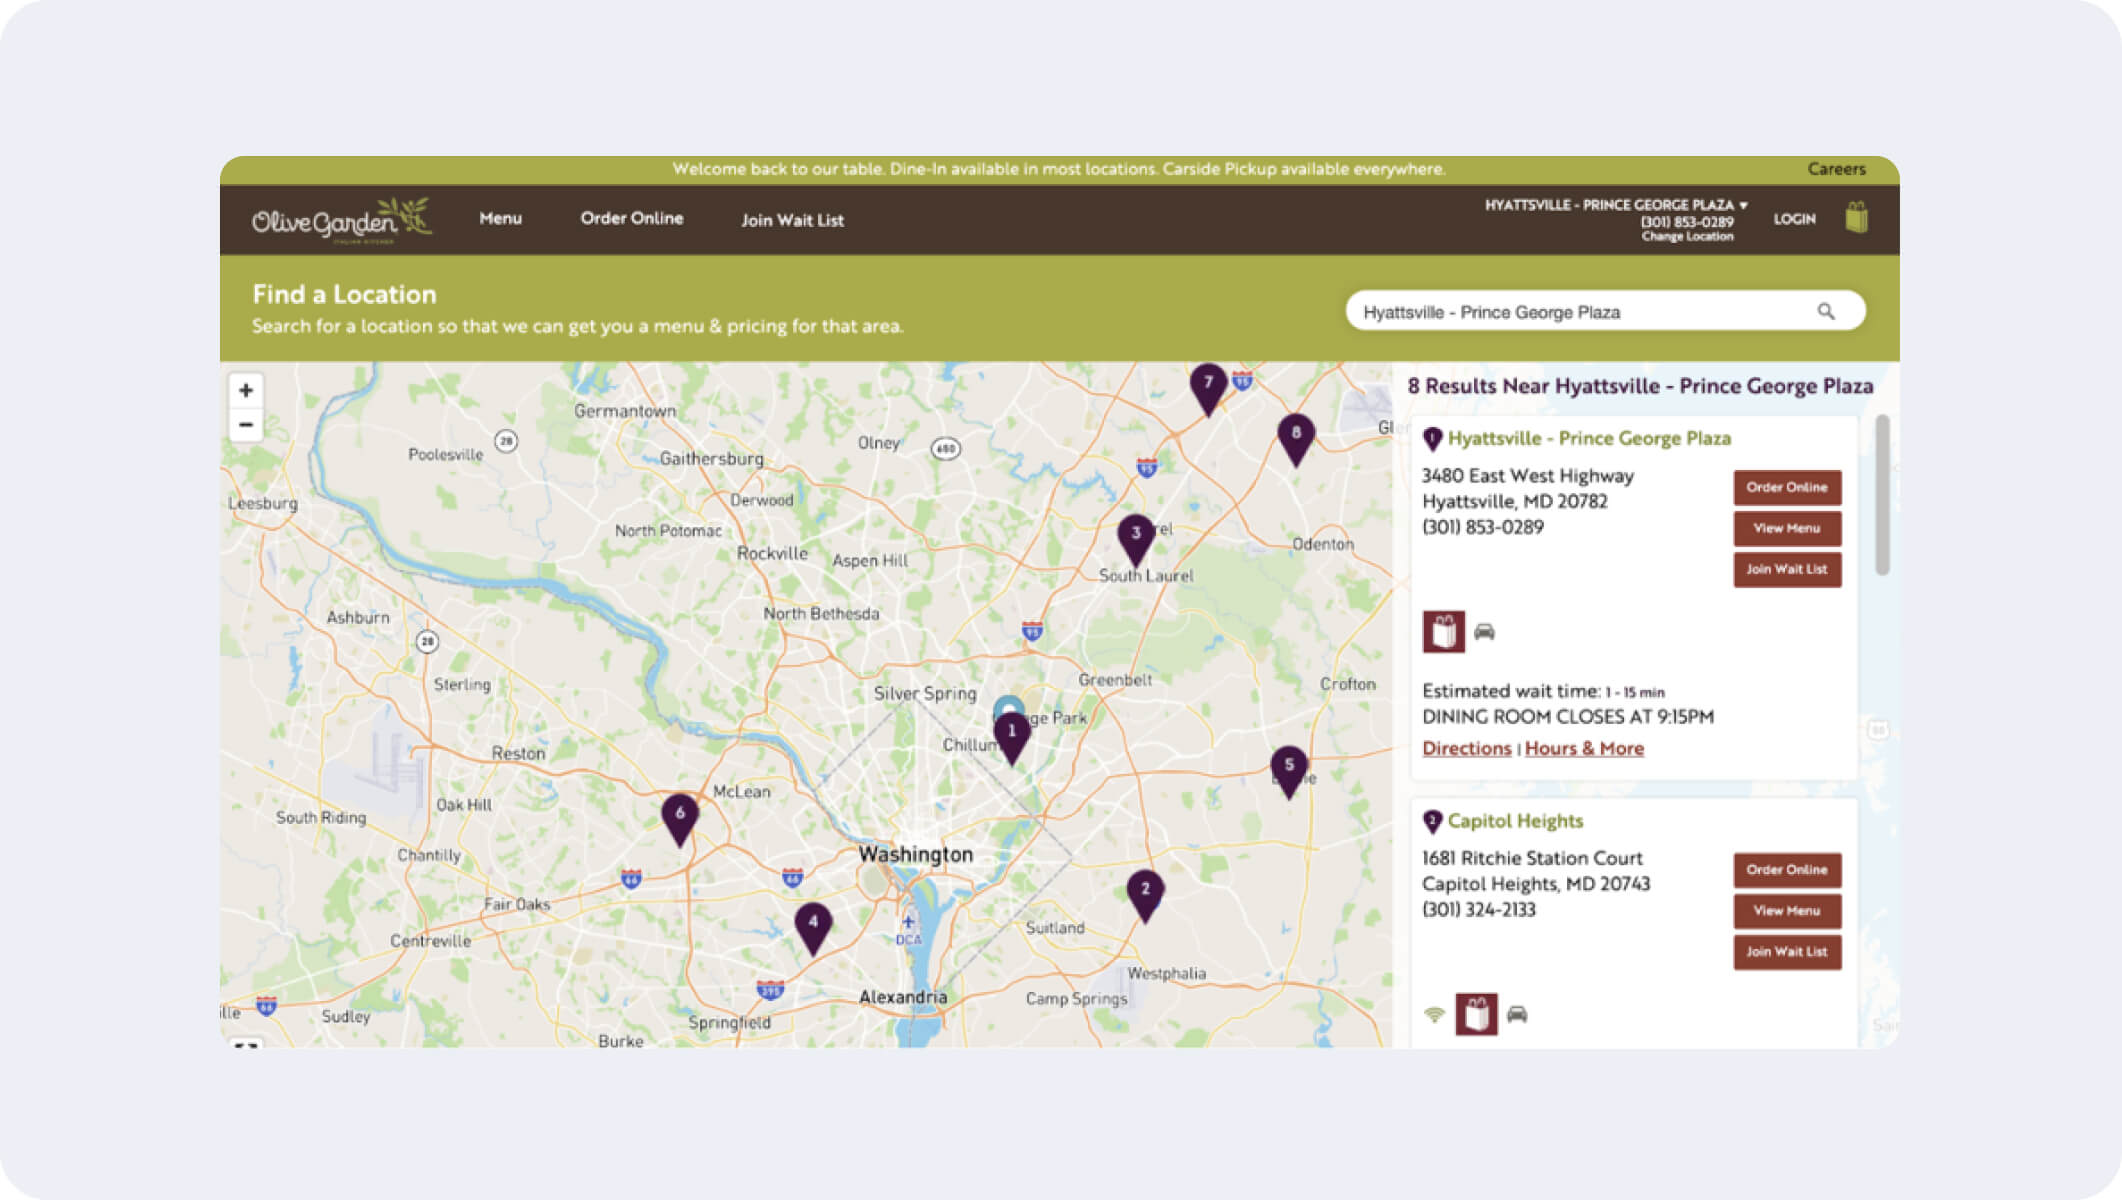Open the shopping bag cart icon
The height and width of the screenshot is (1200, 2122).
pyautogui.click(x=1856, y=218)
